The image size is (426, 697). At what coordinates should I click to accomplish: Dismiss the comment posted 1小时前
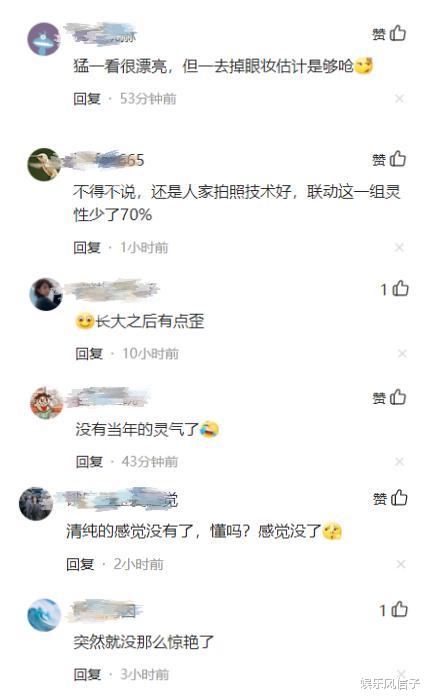tap(399, 247)
